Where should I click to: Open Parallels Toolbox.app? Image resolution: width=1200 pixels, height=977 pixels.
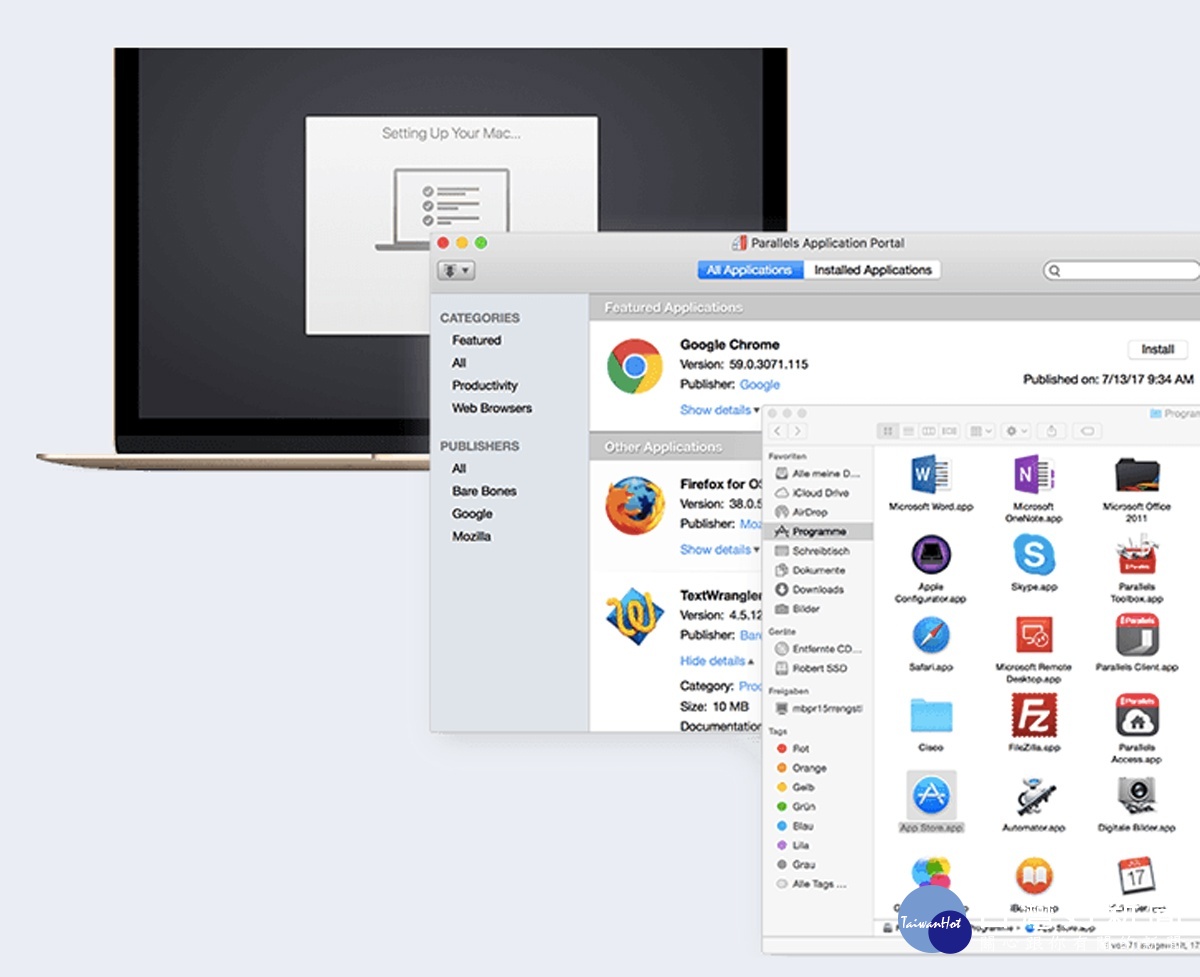[x=1136, y=554]
